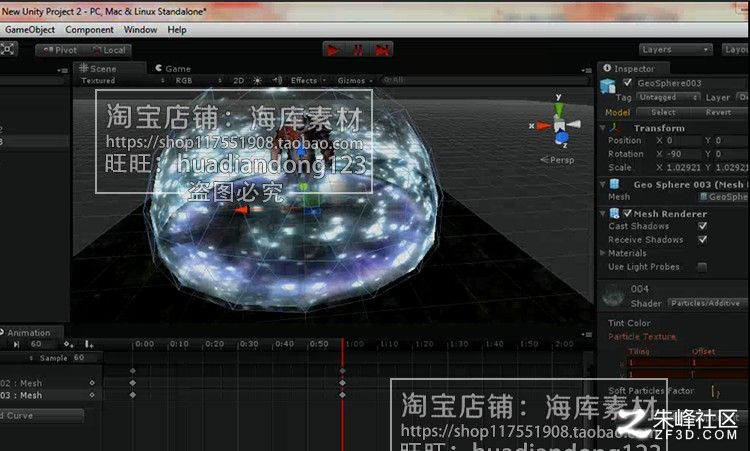The height and width of the screenshot is (451, 750).
Task: Open the Layout dropdown at top right
Action: 735,50
